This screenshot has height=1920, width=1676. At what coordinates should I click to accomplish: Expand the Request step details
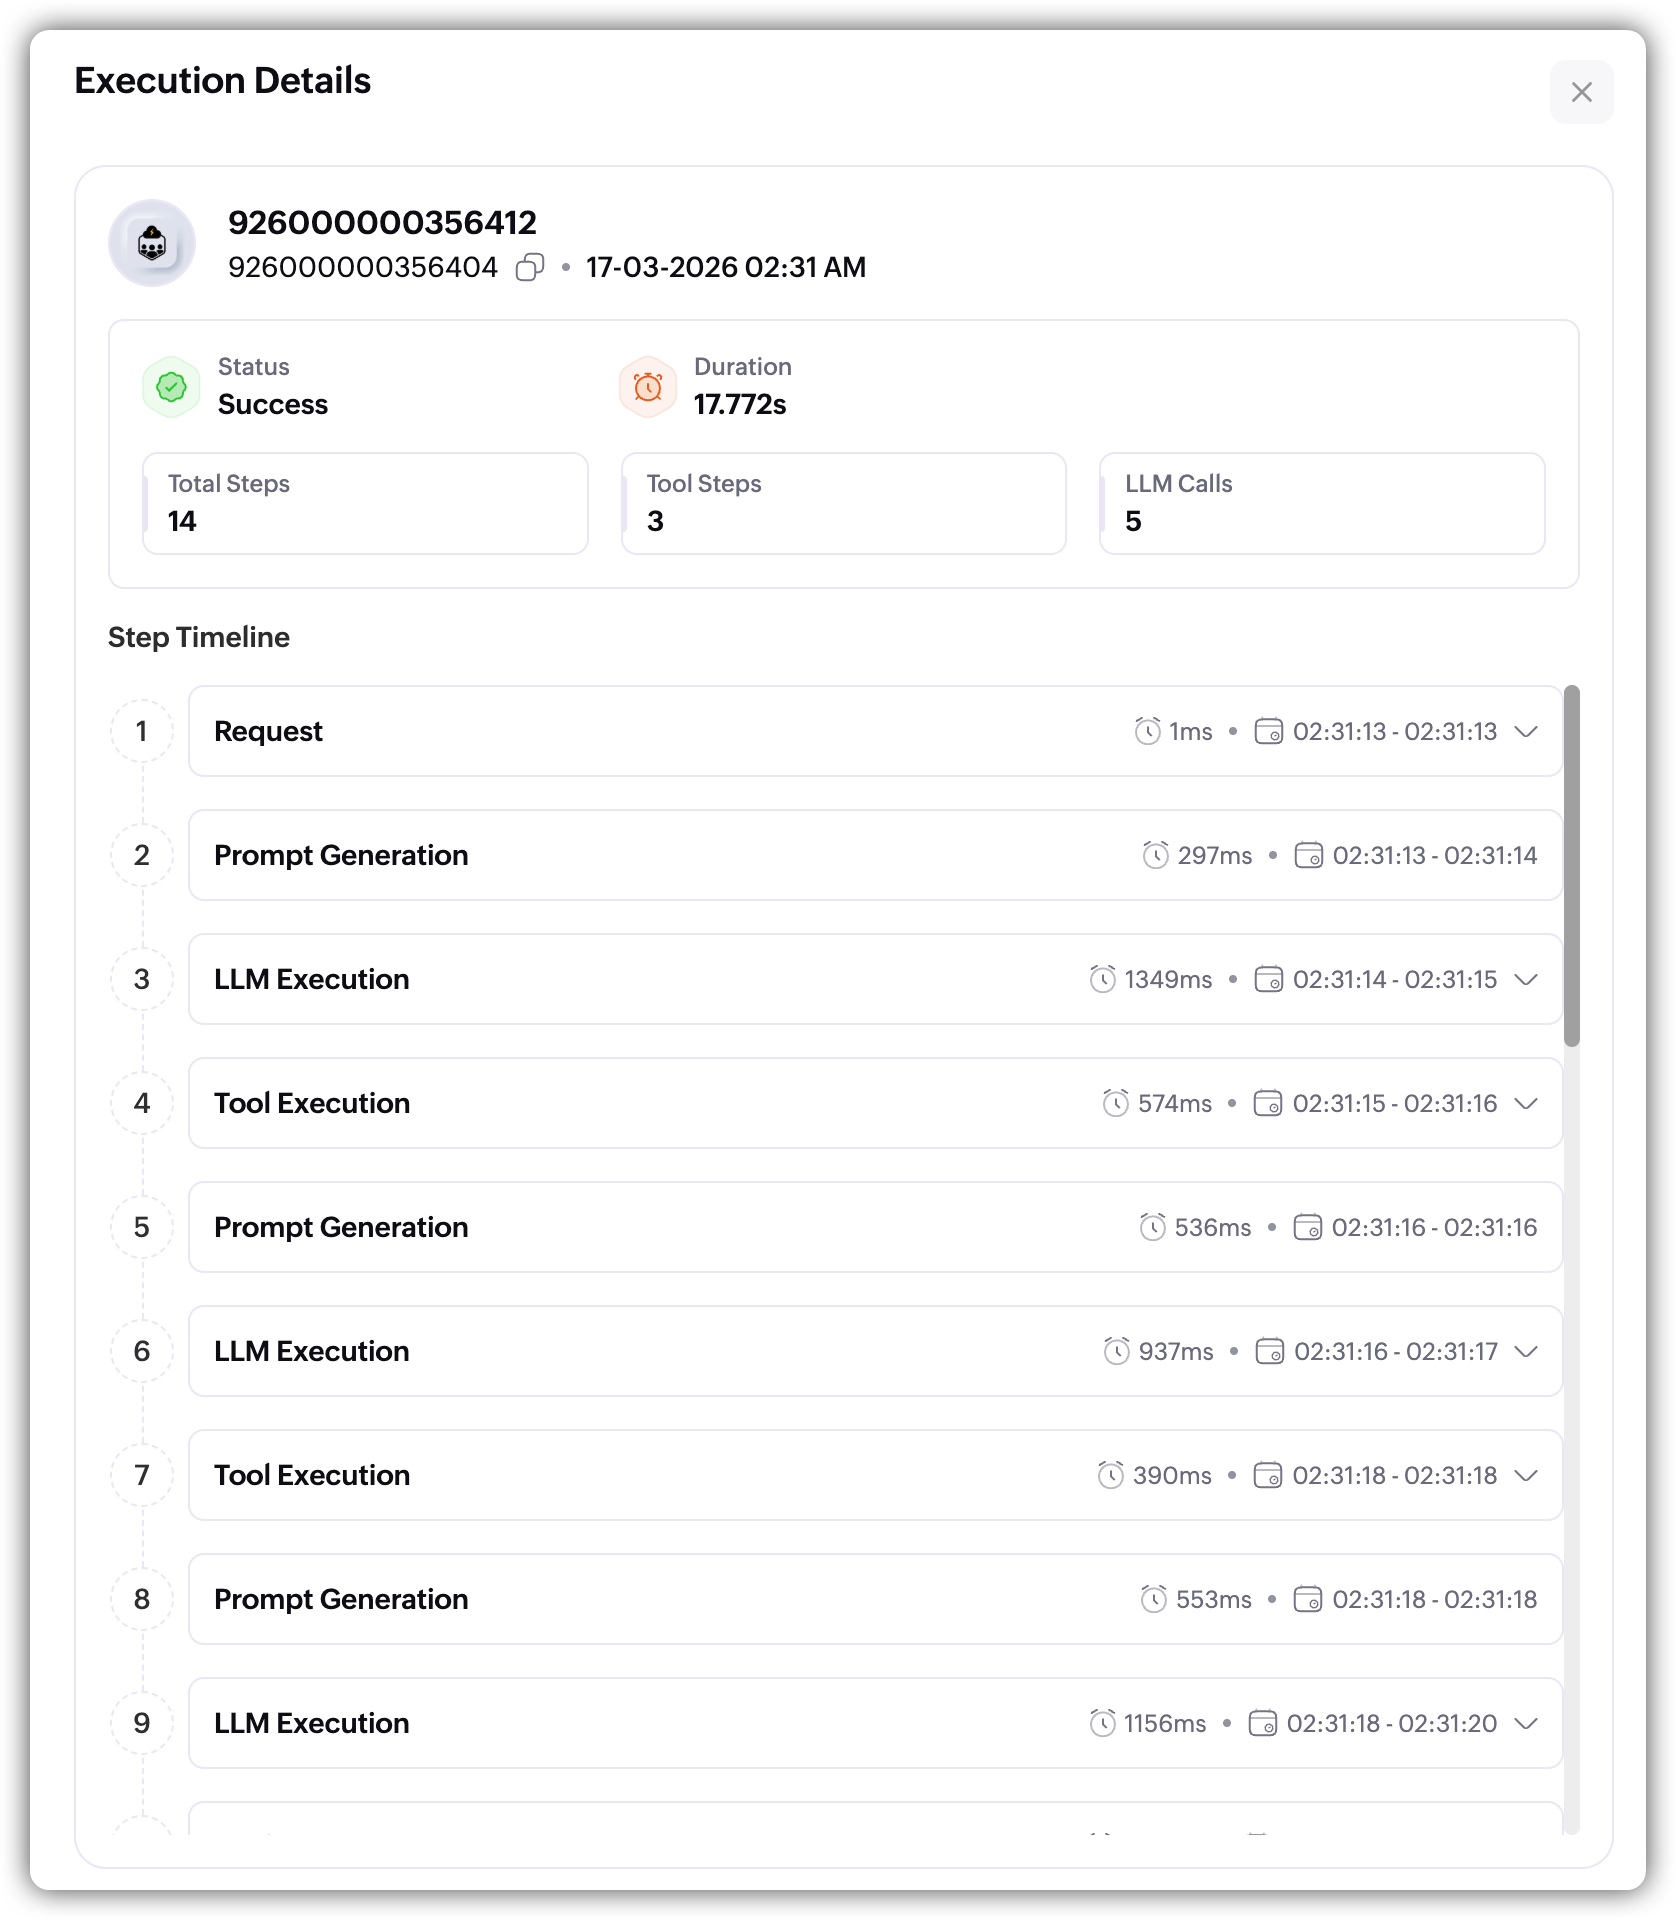pyautogui.click(x=1526, y=731)
